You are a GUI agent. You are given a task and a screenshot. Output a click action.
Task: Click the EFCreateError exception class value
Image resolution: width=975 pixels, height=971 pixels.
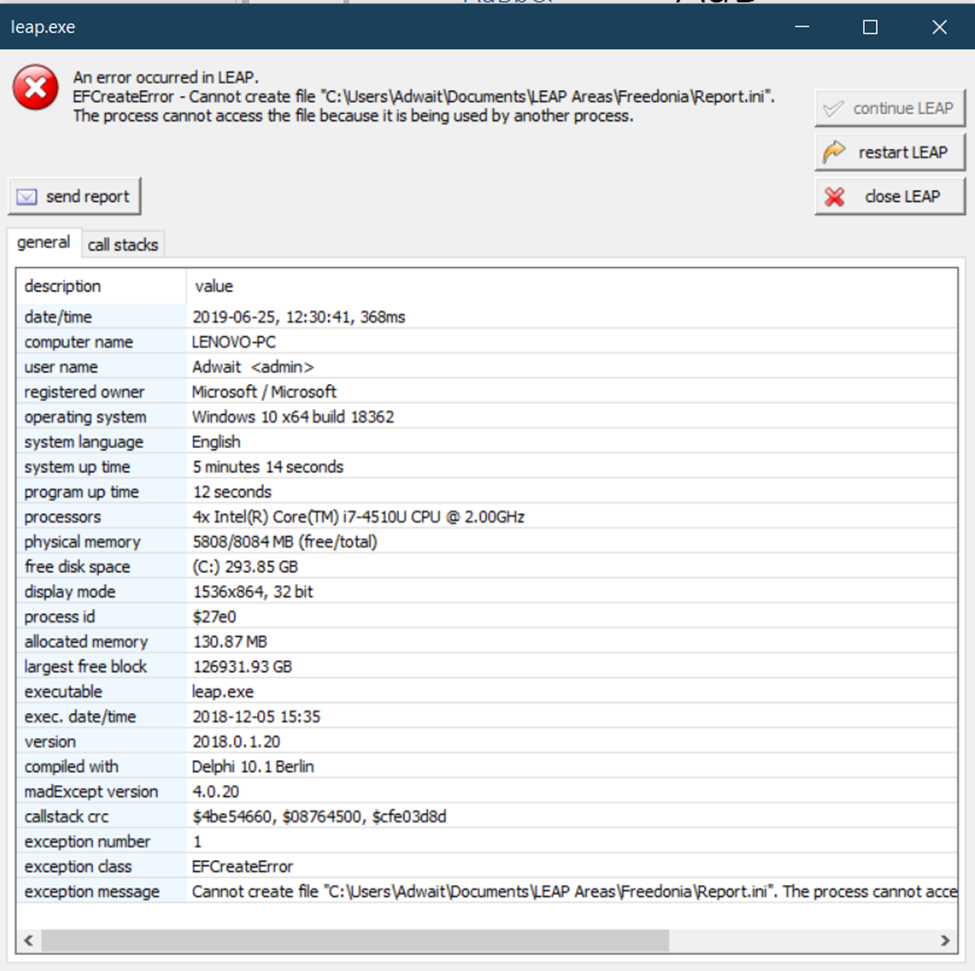pyautogui.click(x=242, y=867)
